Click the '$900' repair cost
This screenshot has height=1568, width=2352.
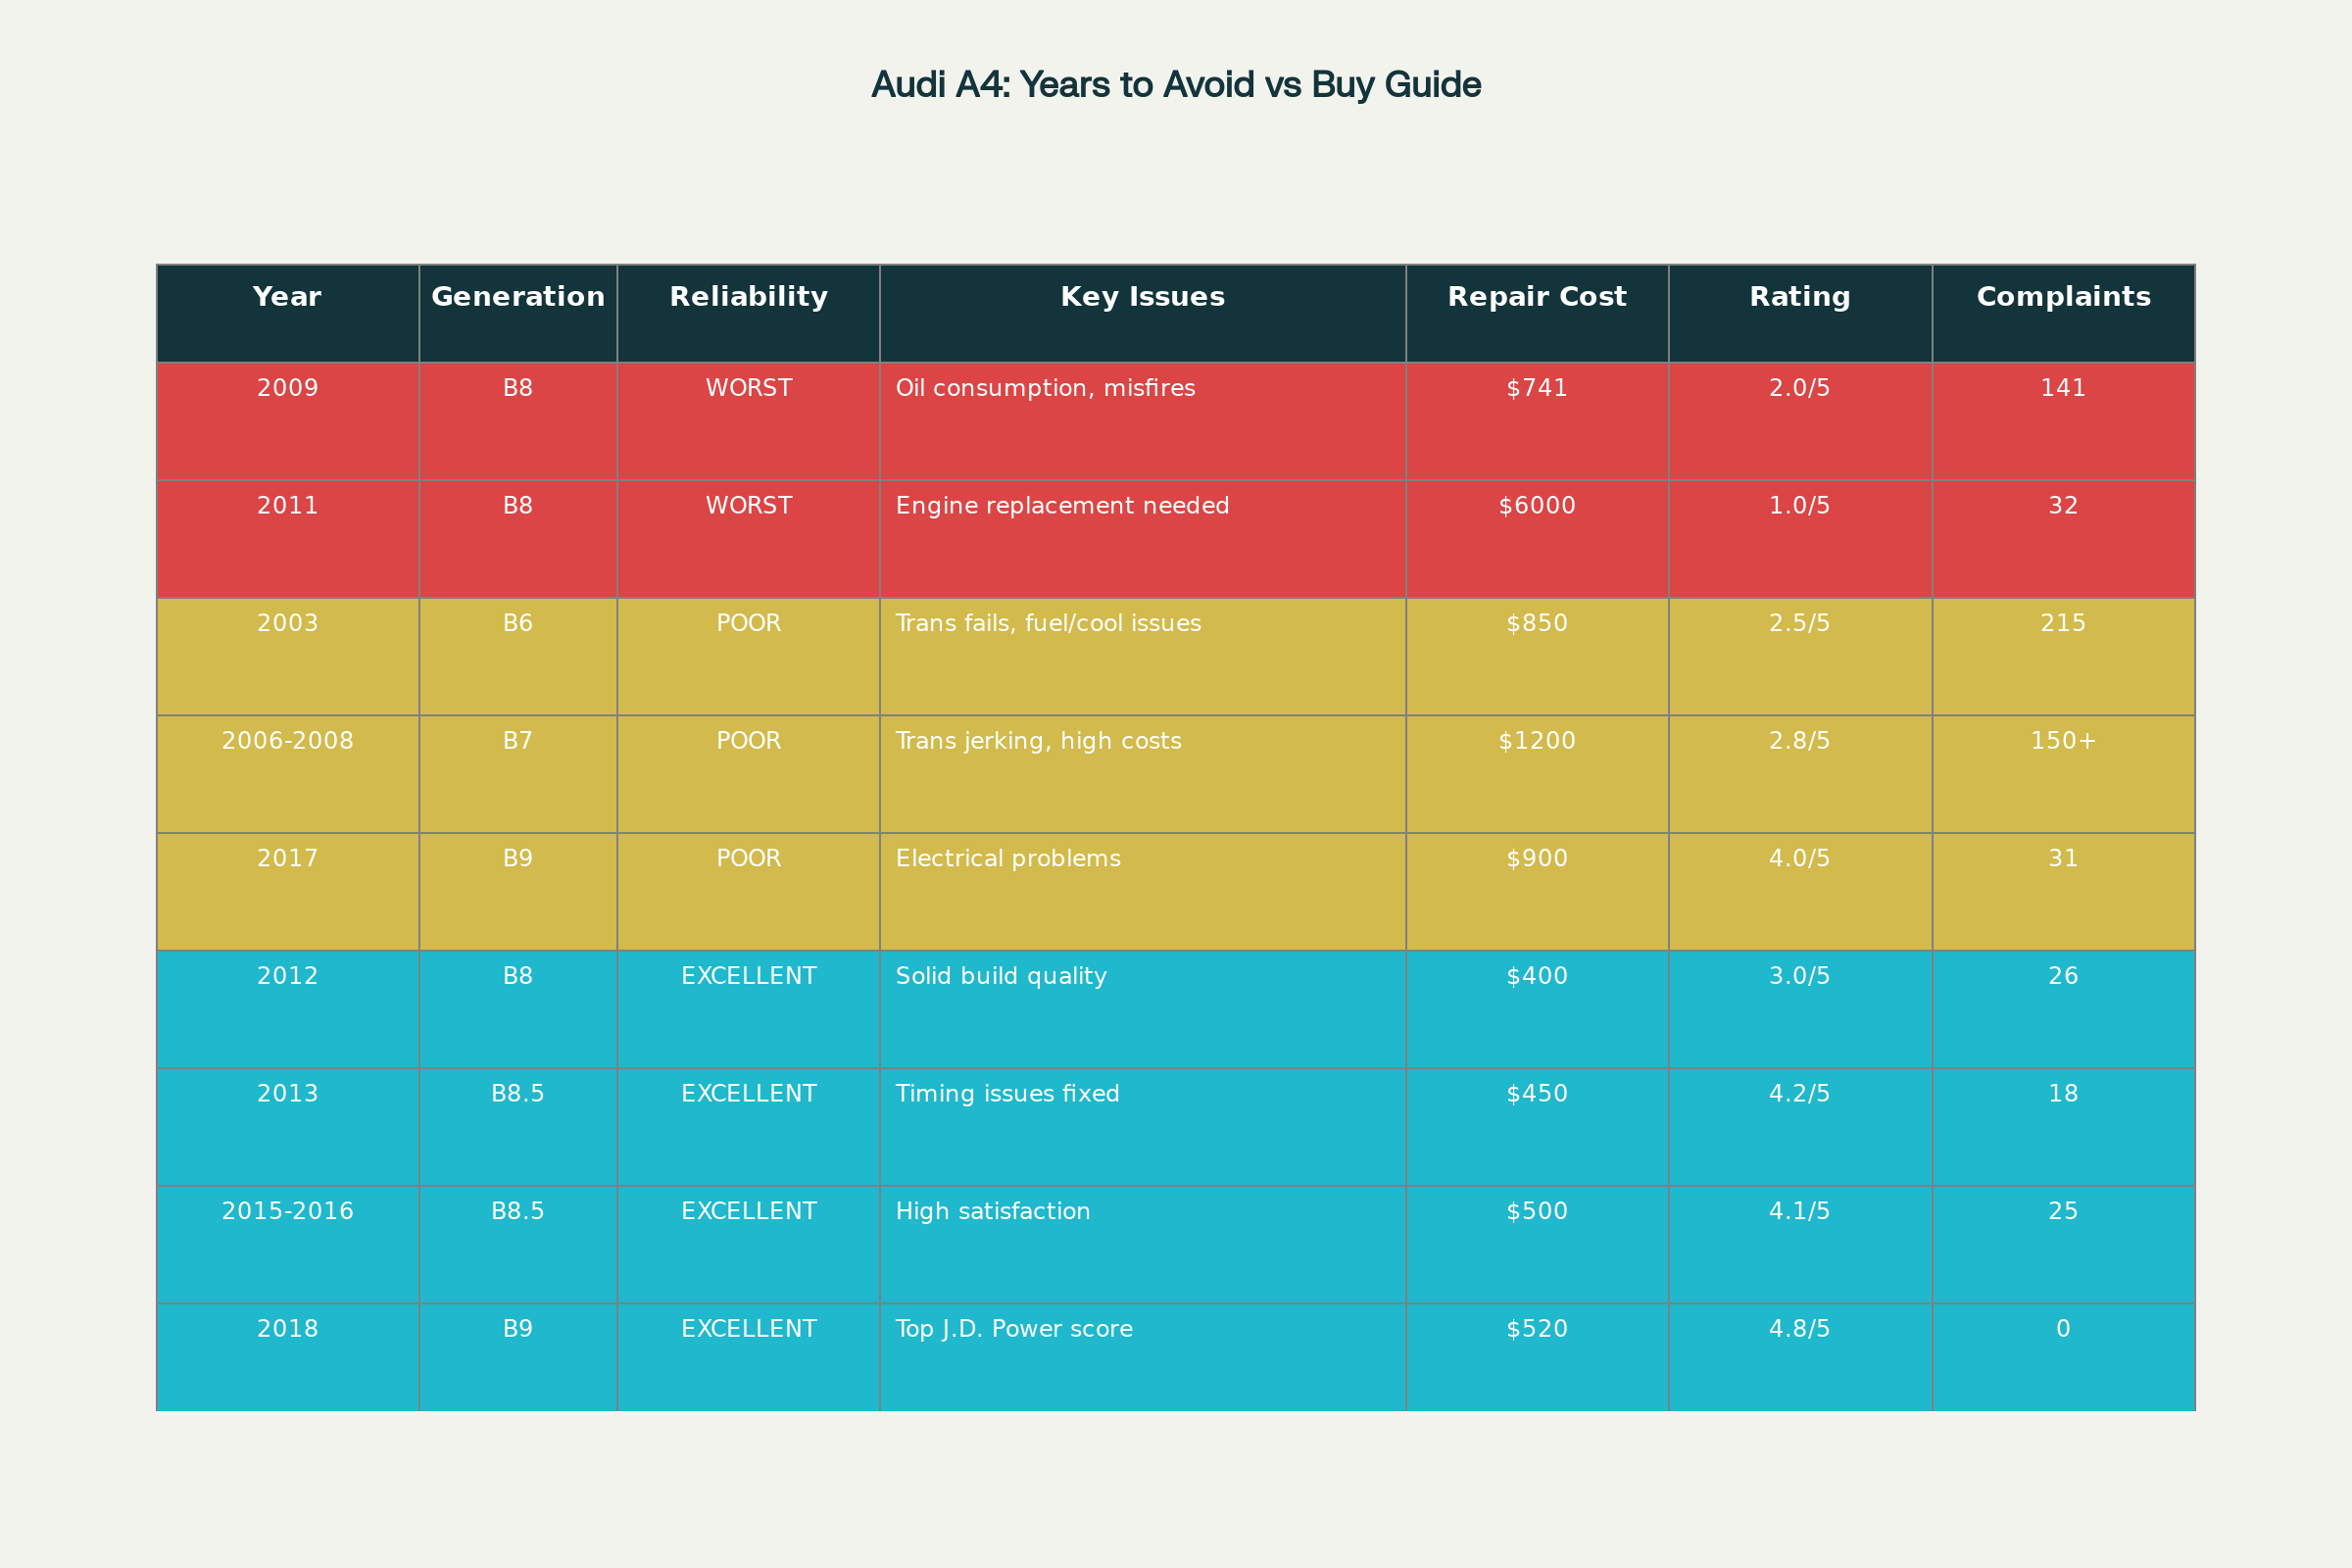(x=1537, y=859)
